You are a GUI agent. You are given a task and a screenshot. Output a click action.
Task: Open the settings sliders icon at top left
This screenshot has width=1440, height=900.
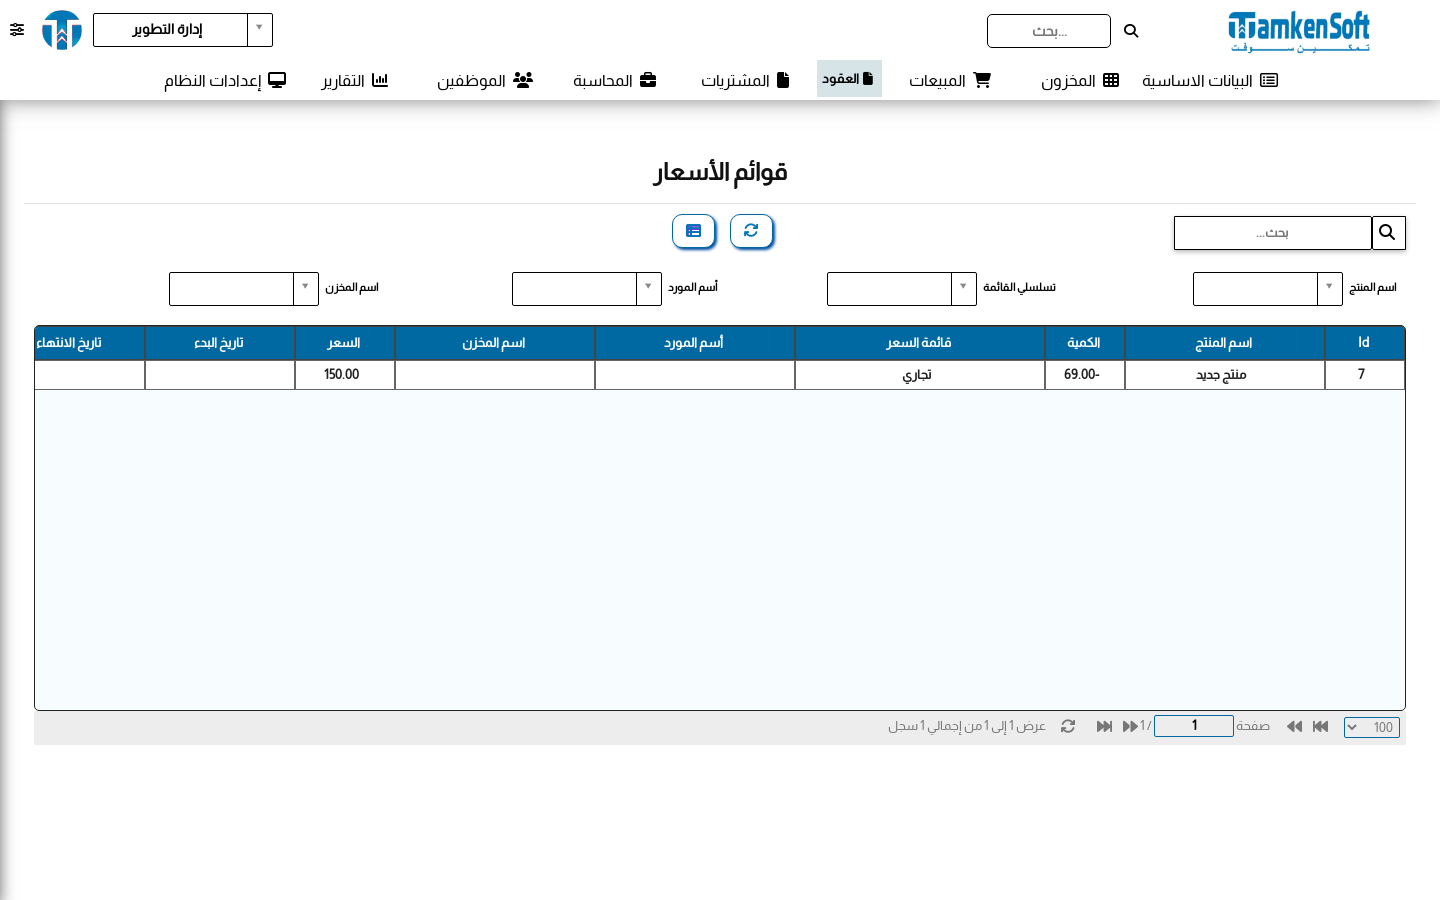(x=17, y=30)
